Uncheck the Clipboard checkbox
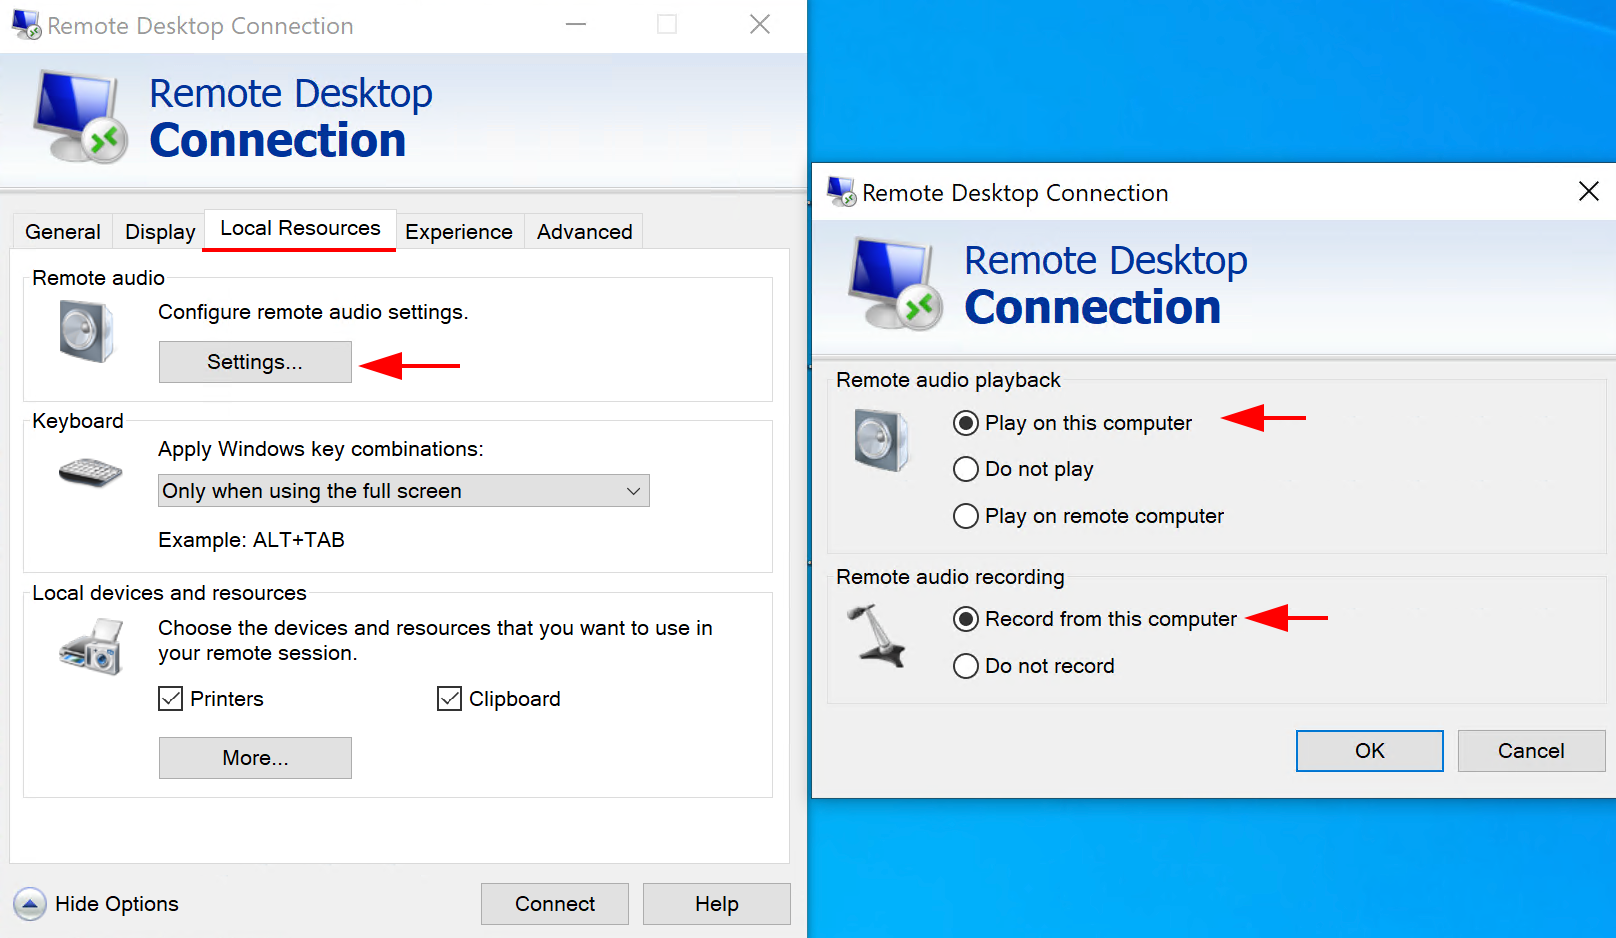 click(x=448, y=698)
